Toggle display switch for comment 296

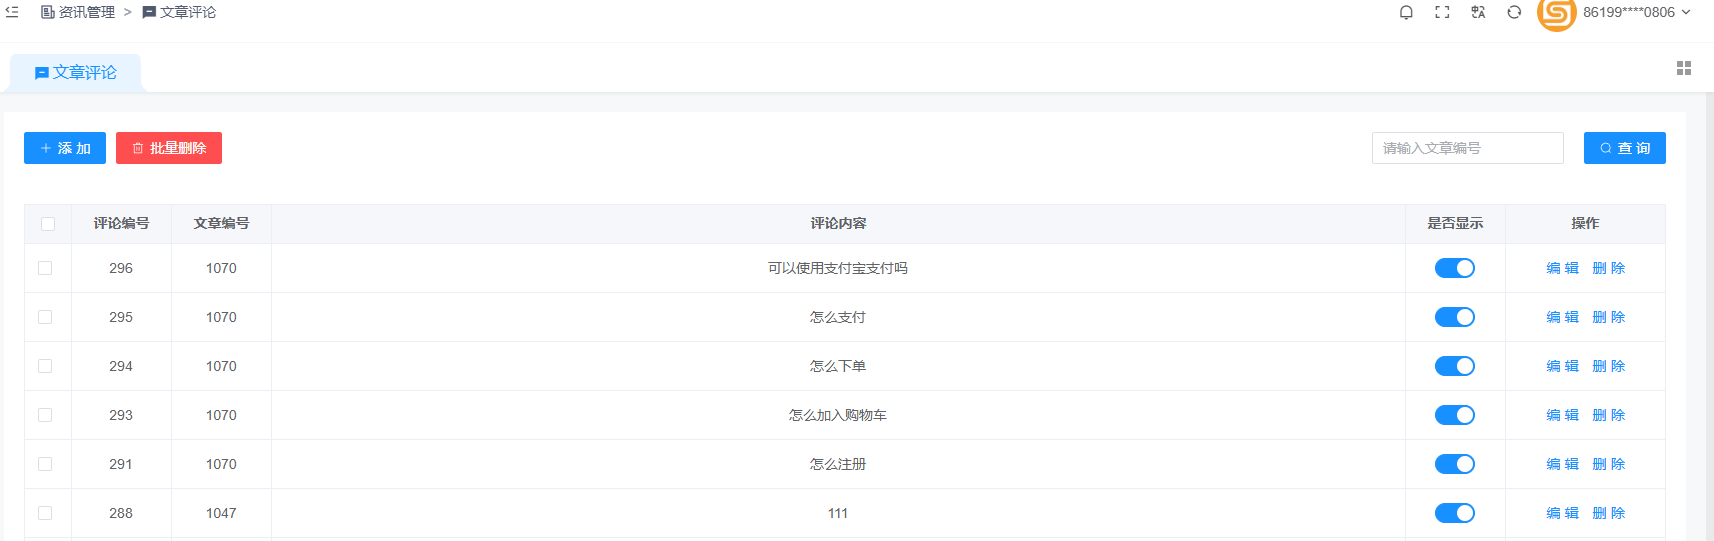pos(1454,268)
